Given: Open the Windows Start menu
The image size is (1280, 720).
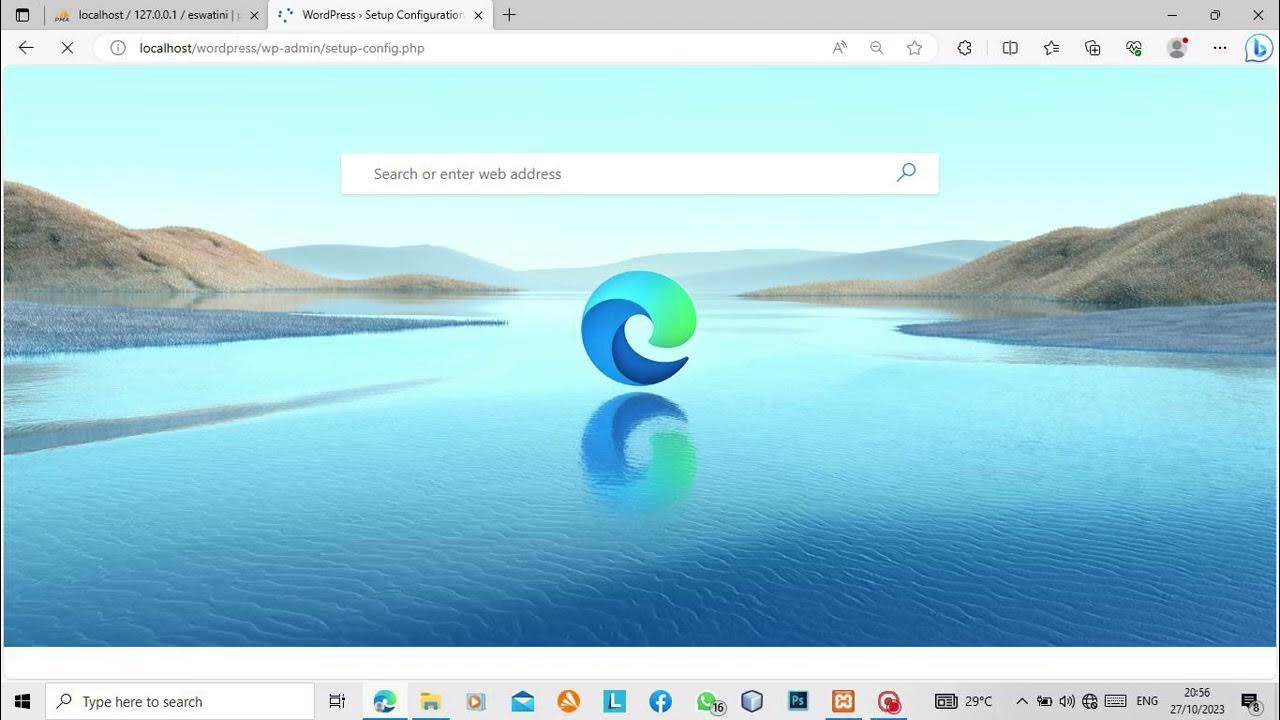Looking at the screenshot, I should pos(22,702).
